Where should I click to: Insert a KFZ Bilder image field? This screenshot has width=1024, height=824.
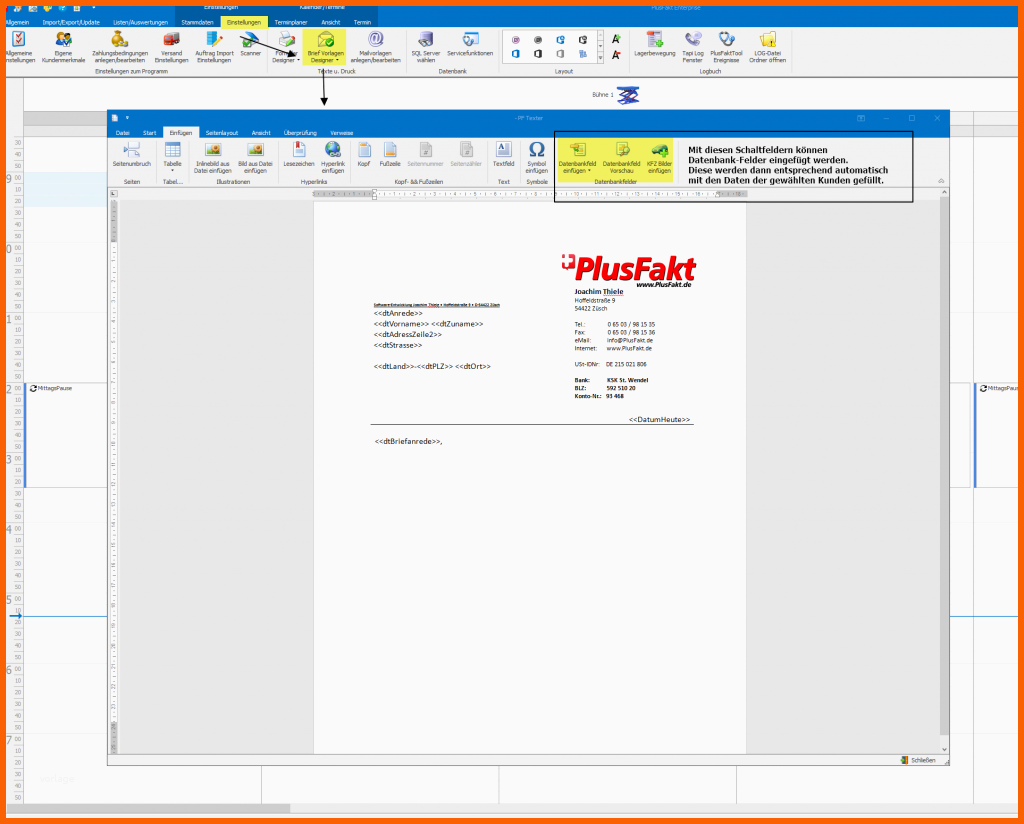[x=659, y=156]
